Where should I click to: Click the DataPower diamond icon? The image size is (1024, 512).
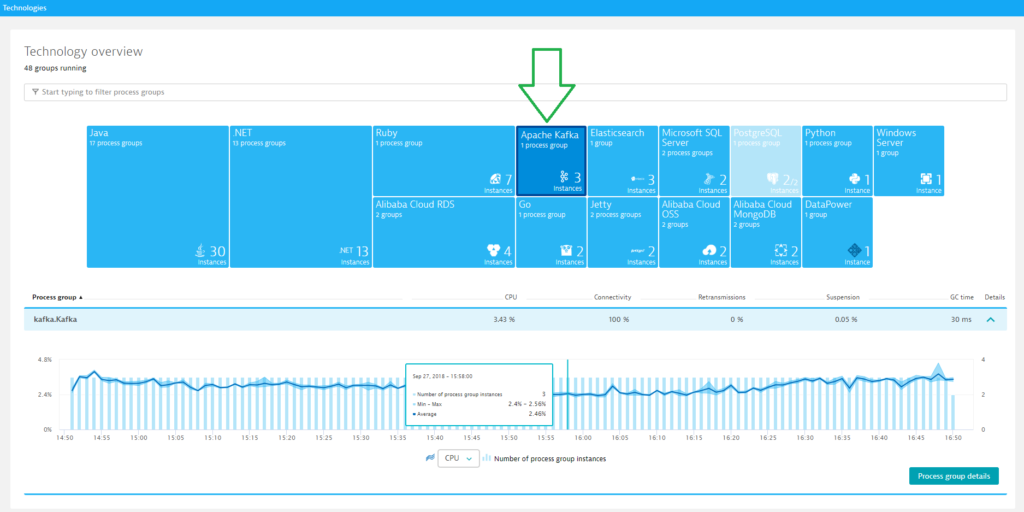click(854, 250)
